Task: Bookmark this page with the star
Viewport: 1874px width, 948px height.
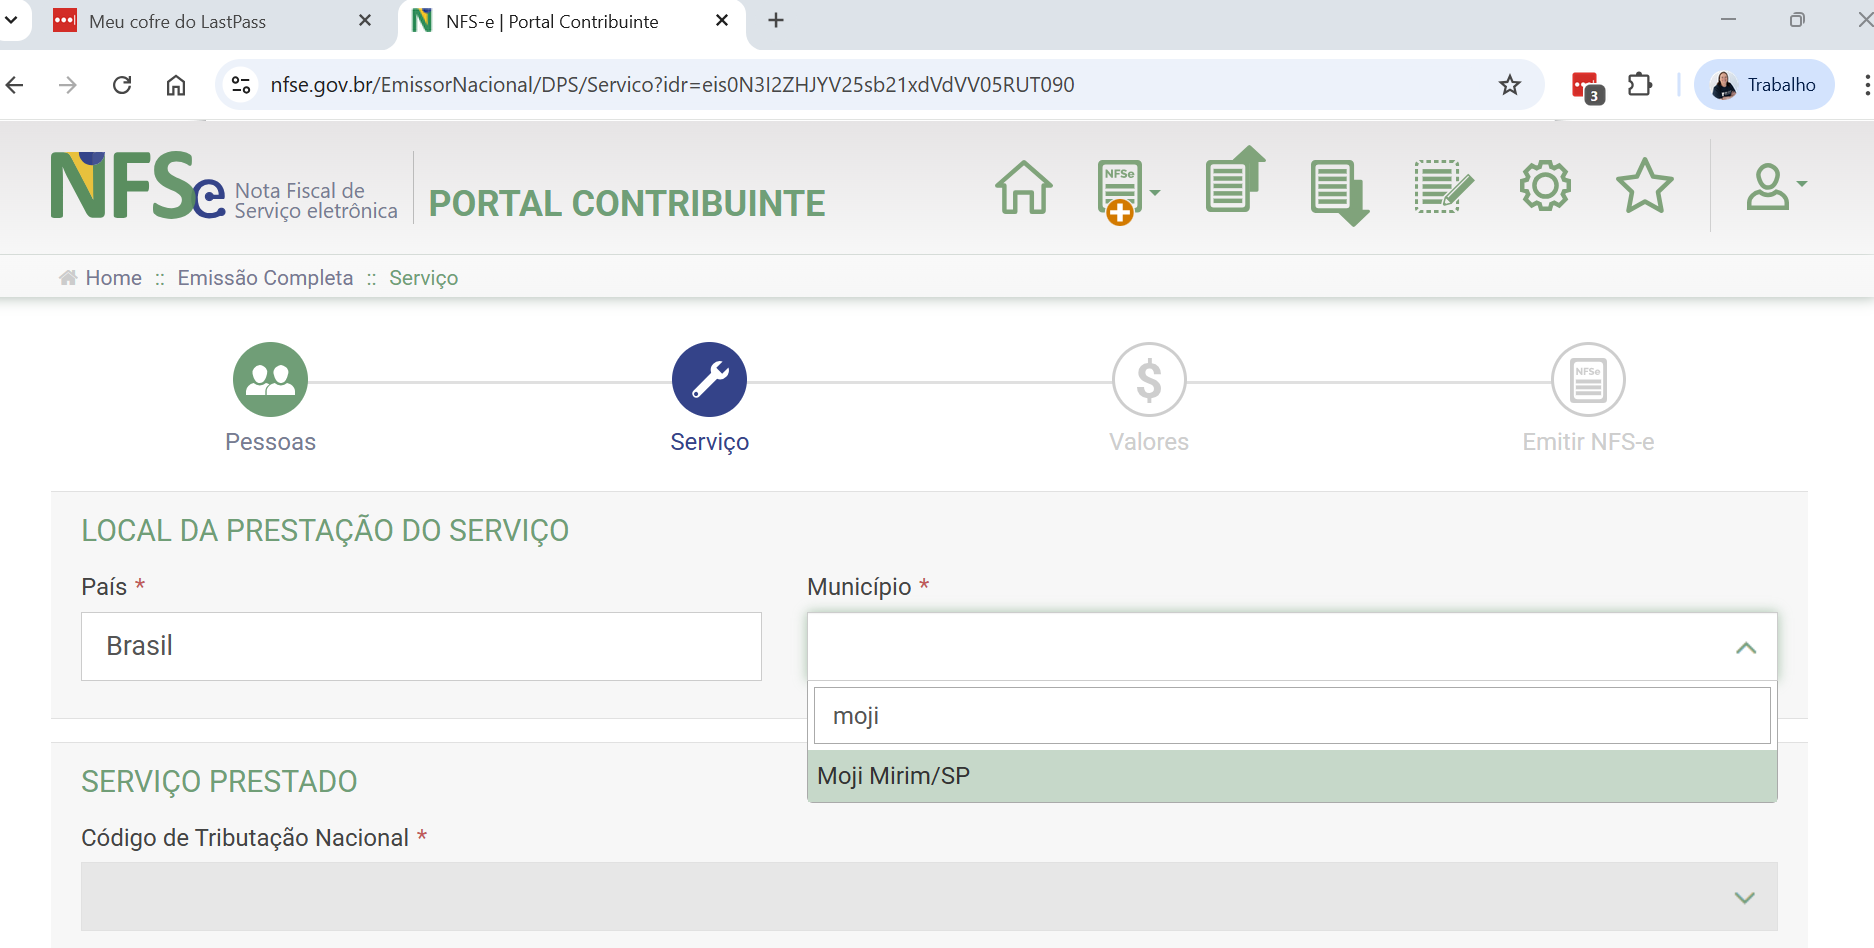Action: pos(1509,85)
